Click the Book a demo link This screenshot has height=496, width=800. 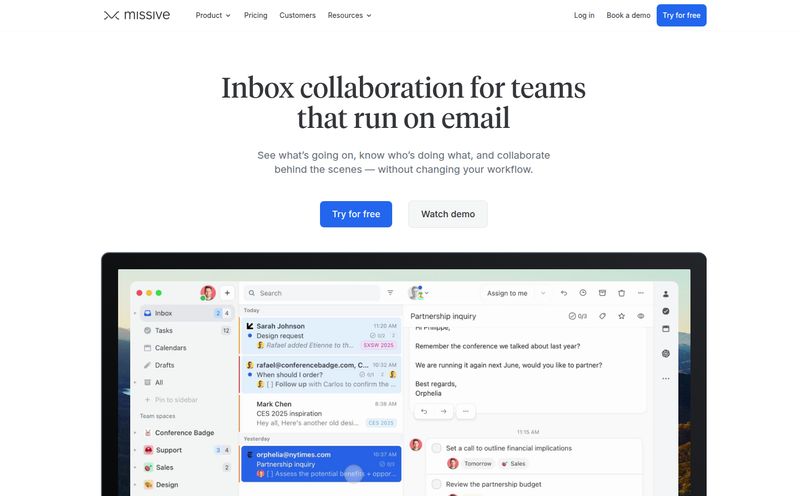pos(628,15)
